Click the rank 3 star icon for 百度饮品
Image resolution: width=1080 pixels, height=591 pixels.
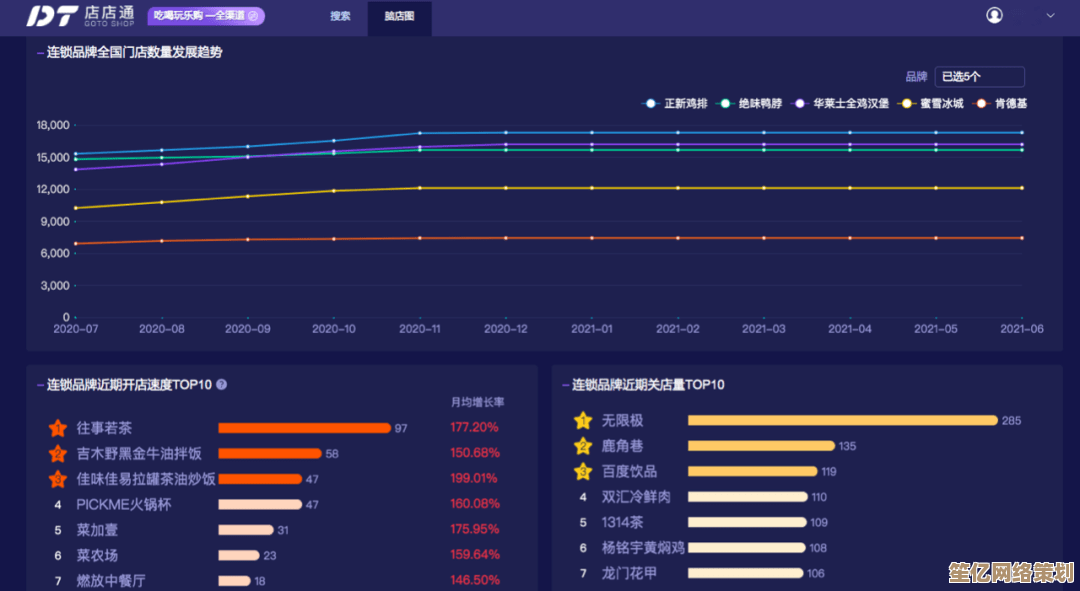(x=583, y=471)
